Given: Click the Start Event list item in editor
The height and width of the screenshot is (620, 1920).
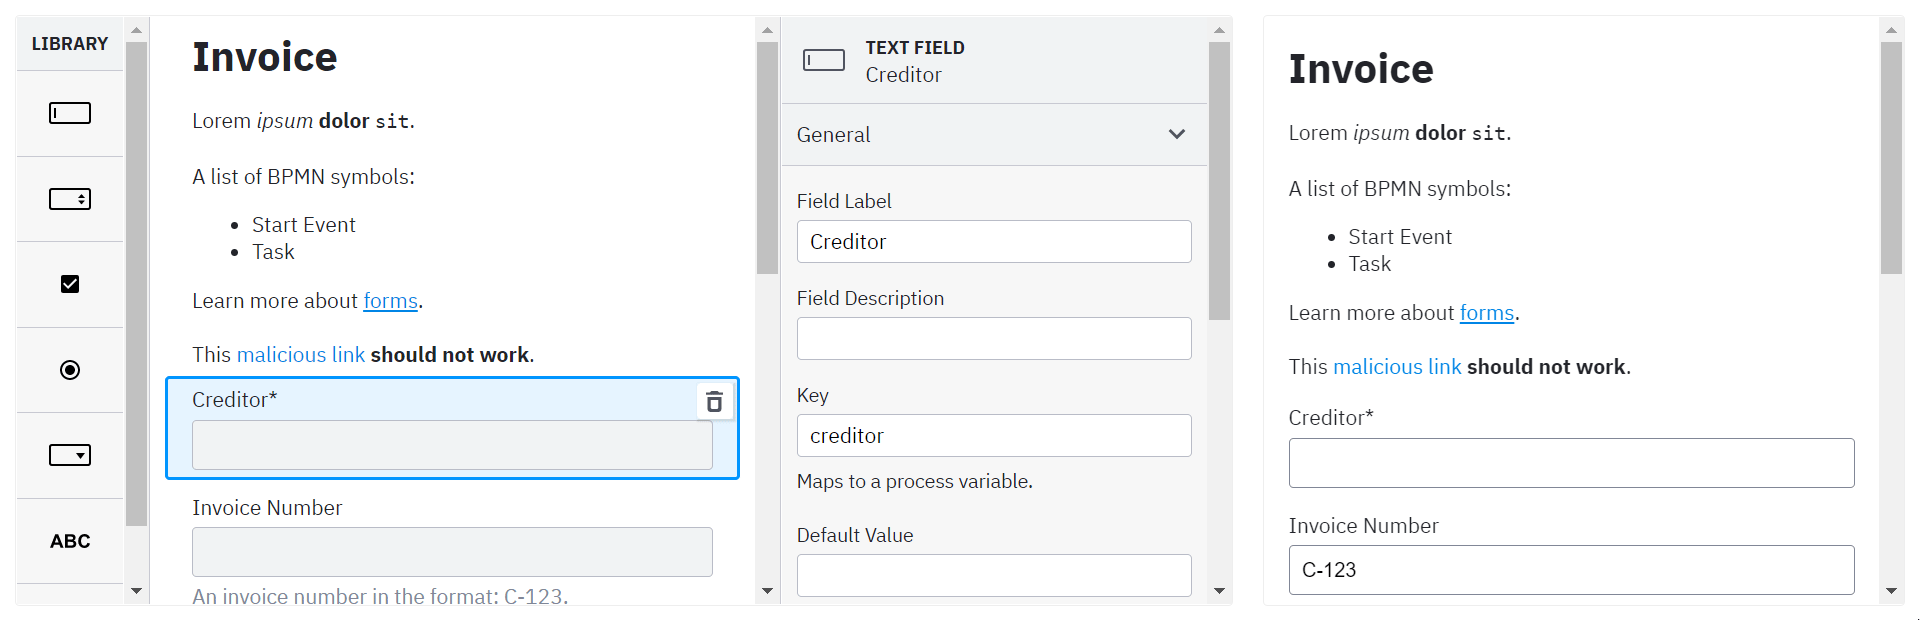Looking at the screenshot, I should tap(303, 225).
